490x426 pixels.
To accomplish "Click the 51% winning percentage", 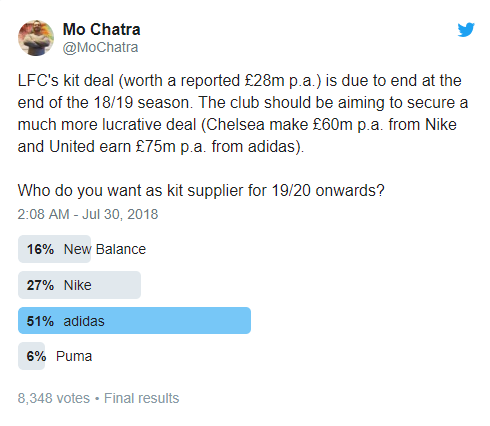I will point(40,321).
